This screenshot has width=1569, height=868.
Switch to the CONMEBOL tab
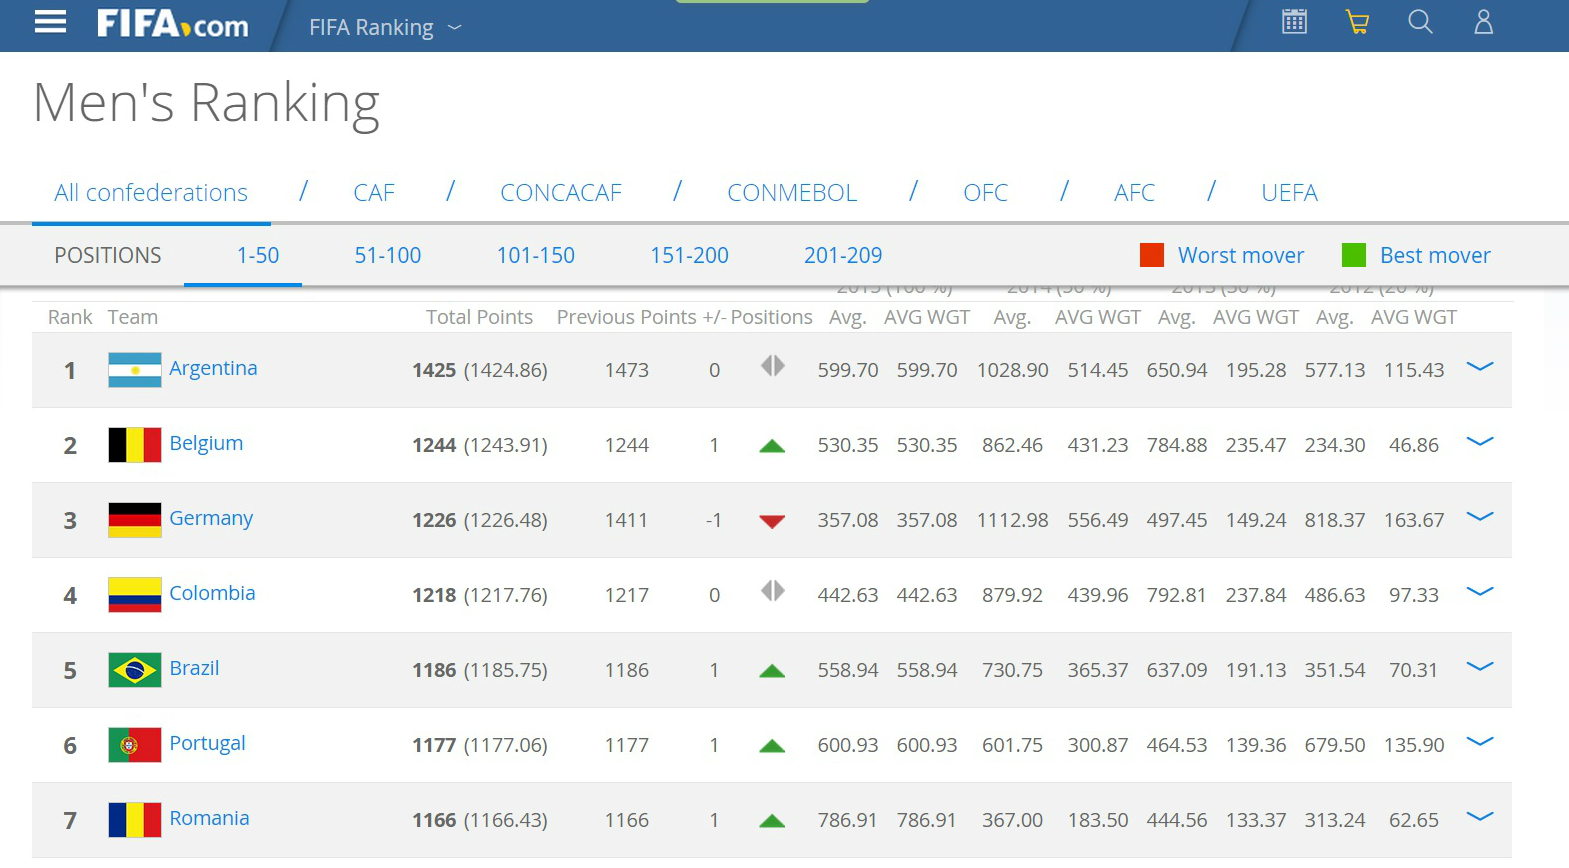coord(792,193)
